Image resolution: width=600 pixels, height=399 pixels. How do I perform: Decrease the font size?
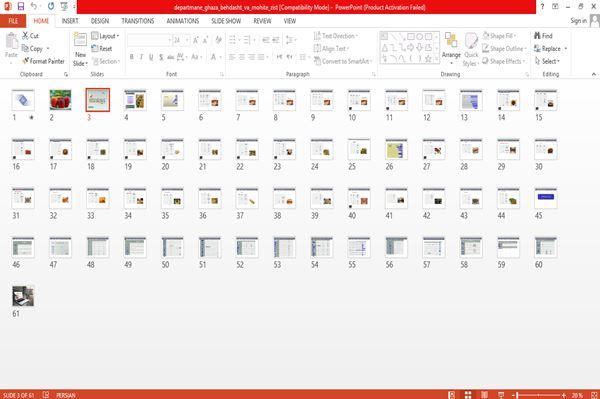(x=206, y=40)
